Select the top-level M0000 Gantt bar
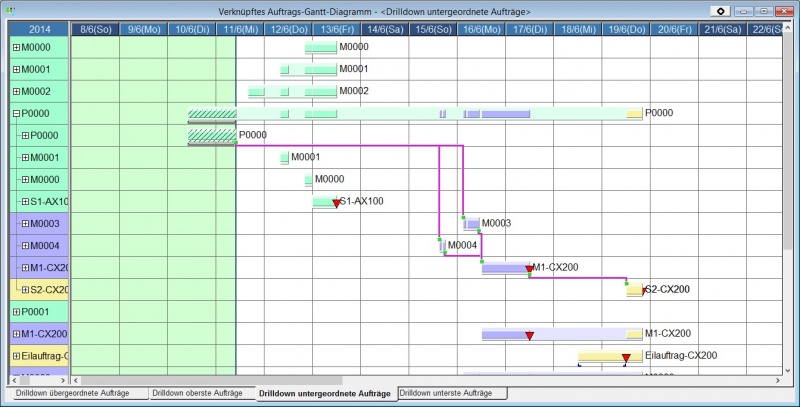Viewport: 800px width, 407px height. (321, 47)
